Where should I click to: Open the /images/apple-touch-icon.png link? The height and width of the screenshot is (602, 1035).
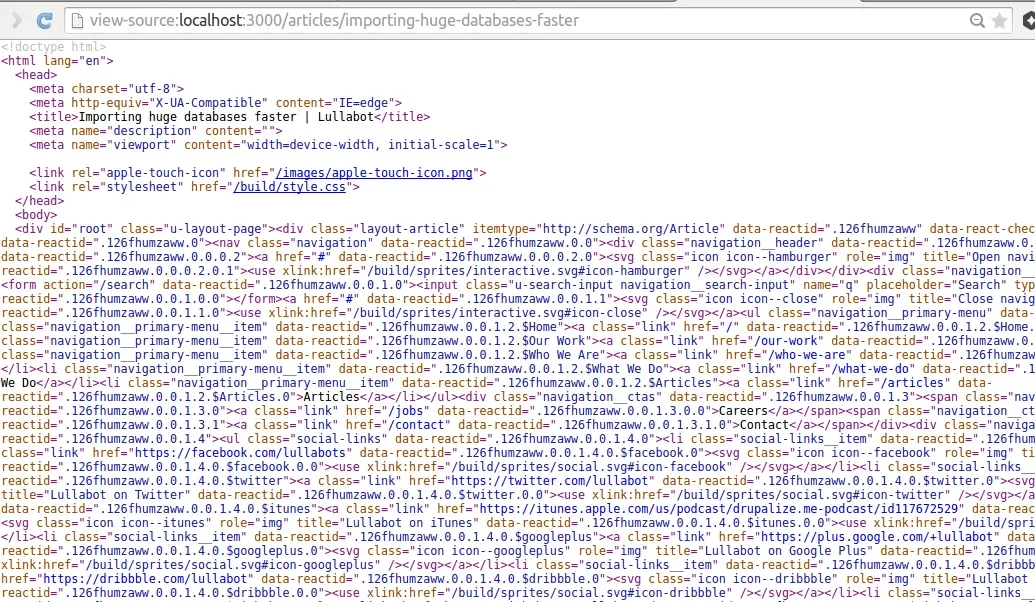(x=376, y=173)
